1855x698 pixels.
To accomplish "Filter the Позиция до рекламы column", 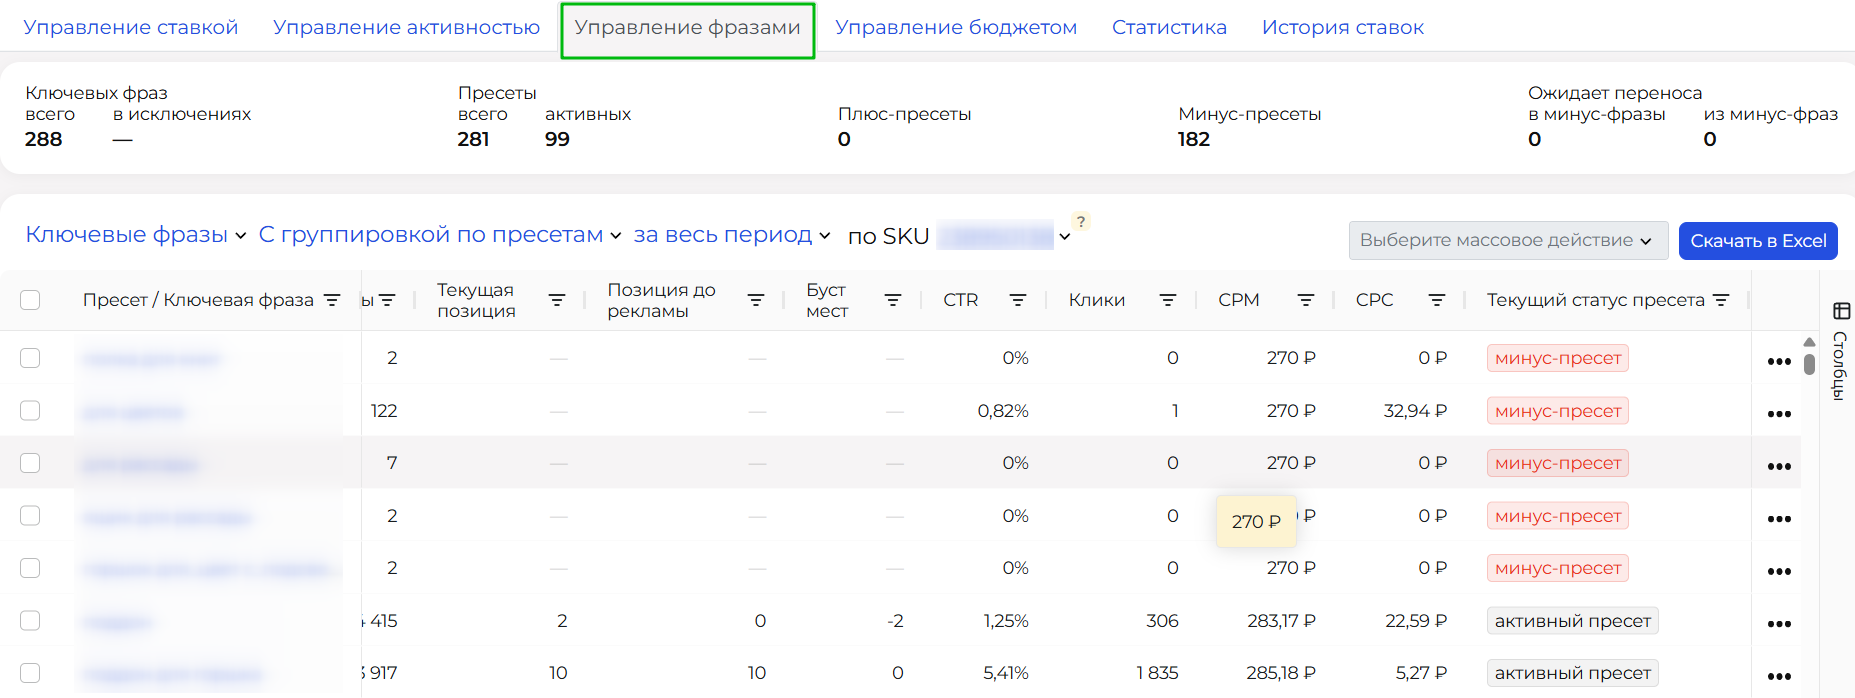I will (x=756, y=300).
